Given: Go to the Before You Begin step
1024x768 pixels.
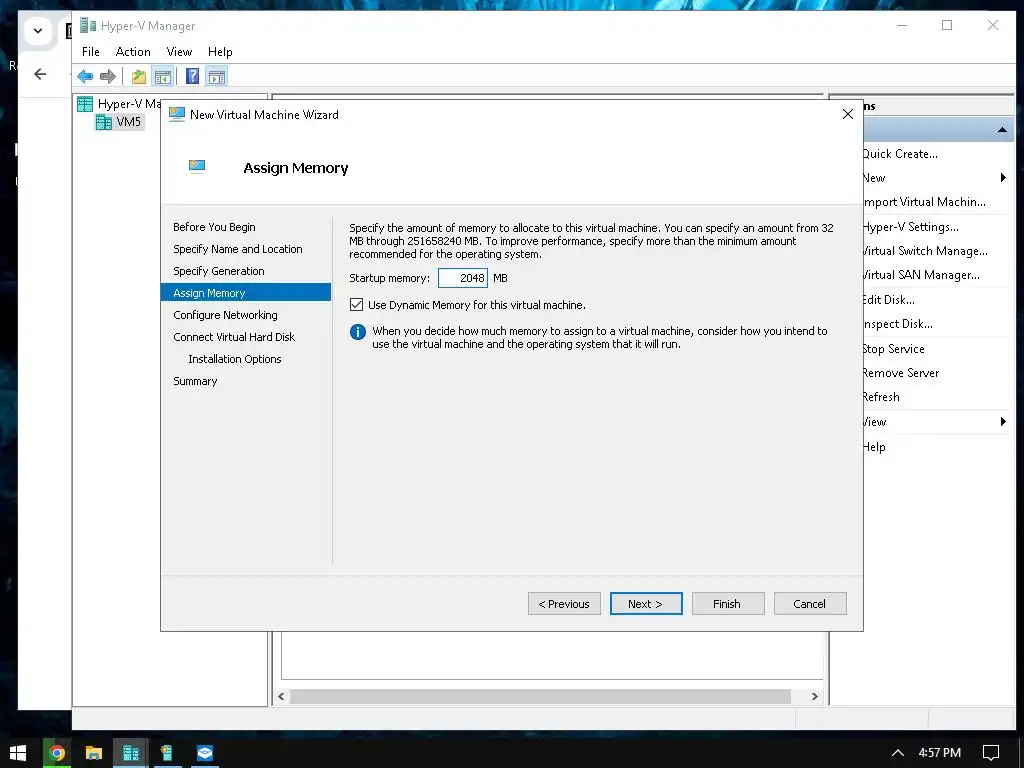Looking at the screenshot, I should pos(214,227).
